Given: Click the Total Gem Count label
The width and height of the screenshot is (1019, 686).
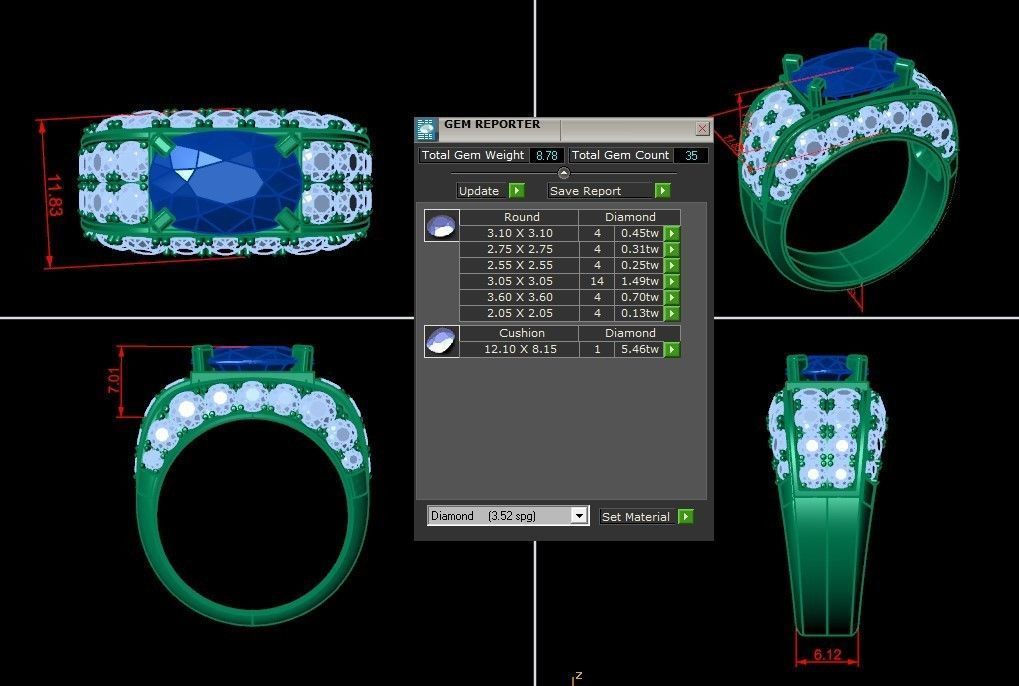Looking at the screenshot, I should (620, 155).
